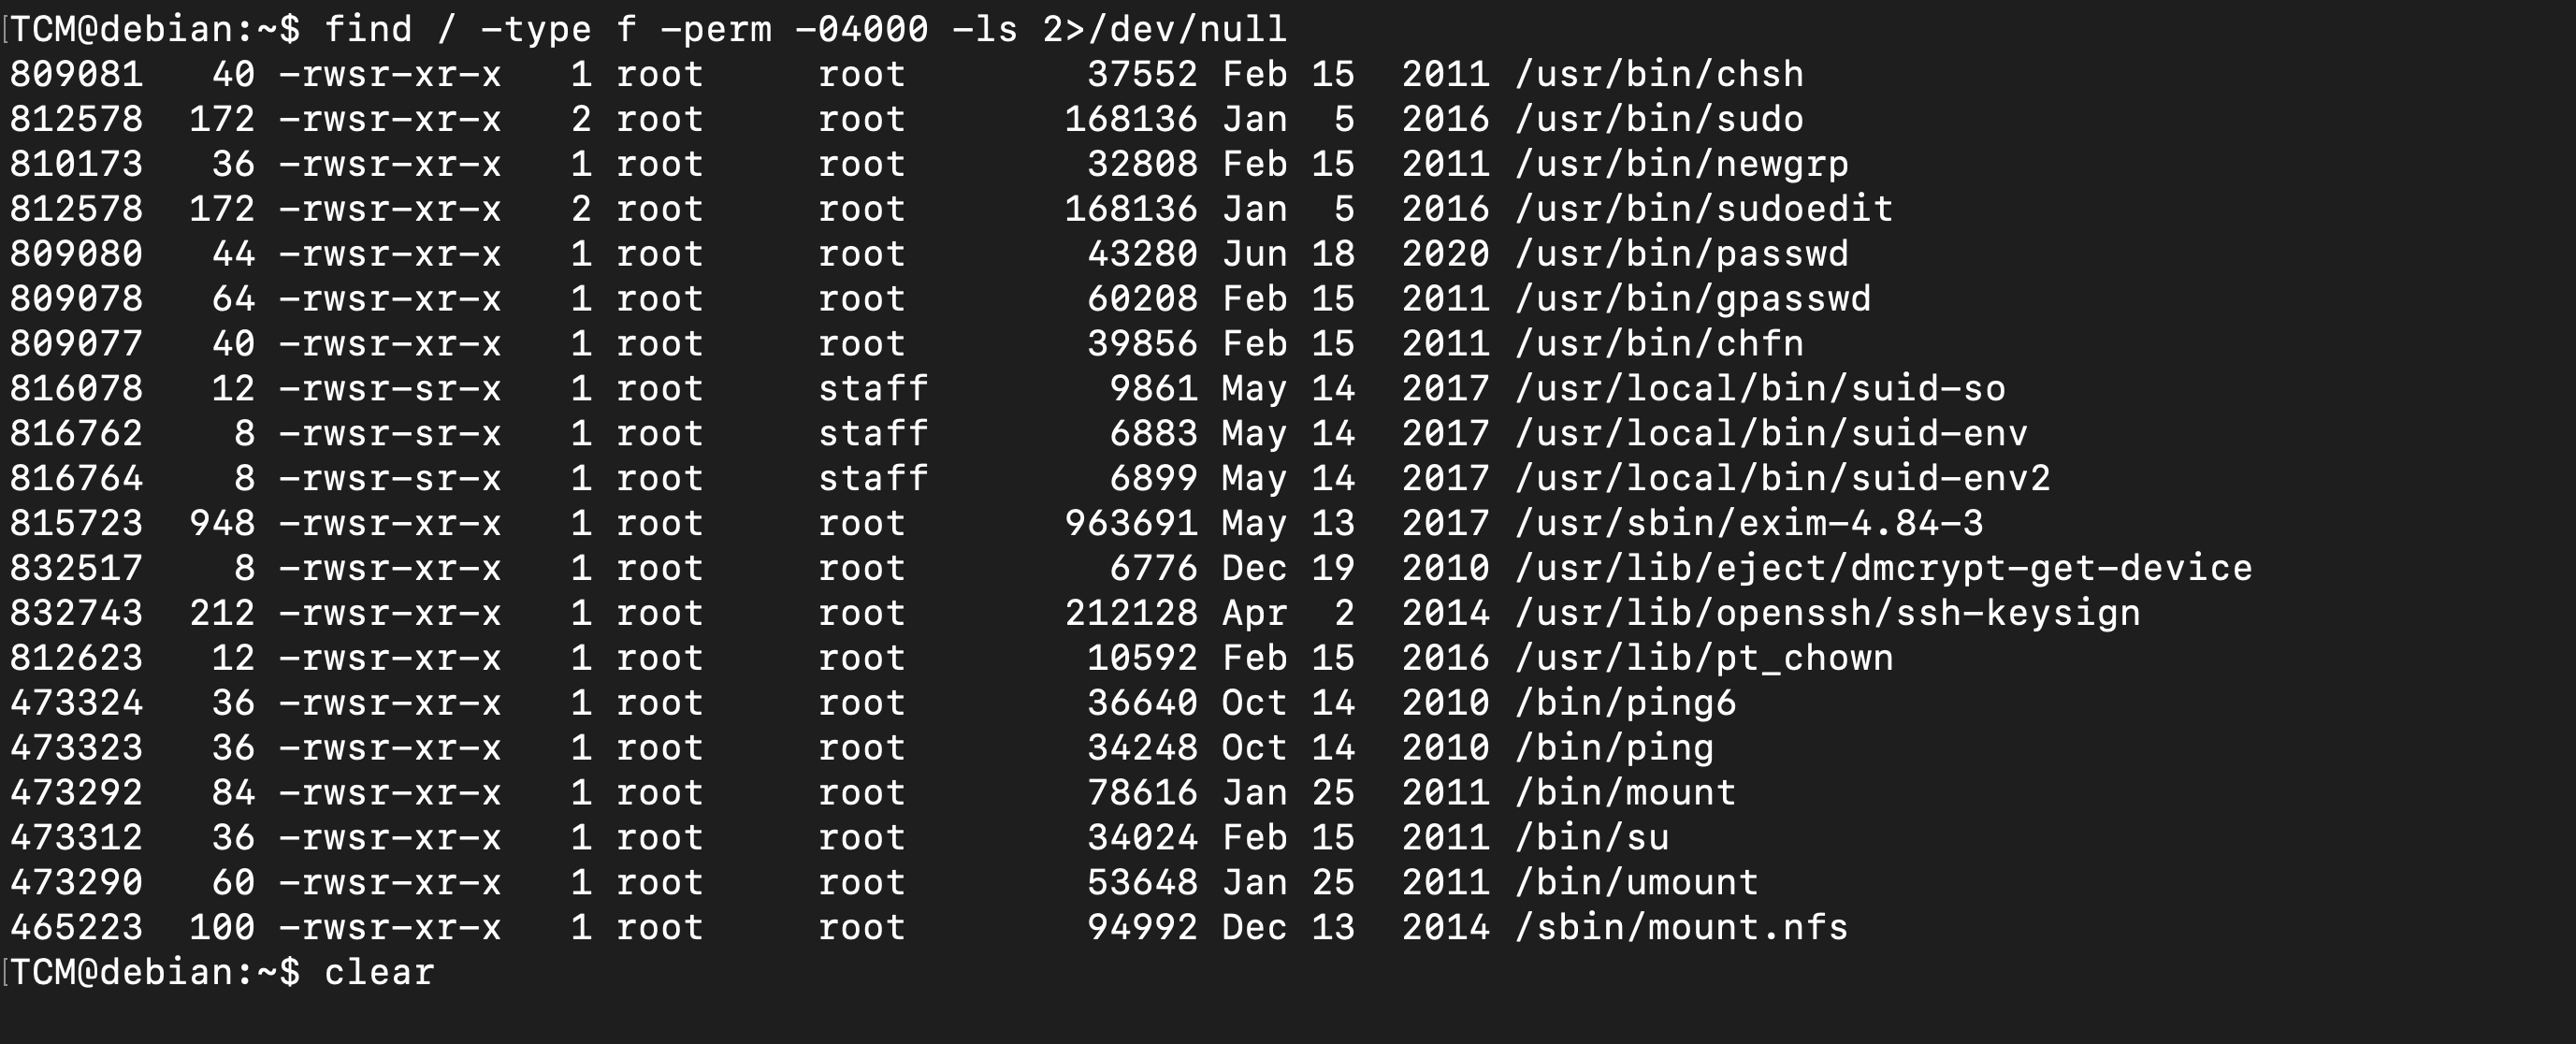Screen dimensions: 2576x1044
Task: Click the find command line text
Action: (805, 29)
